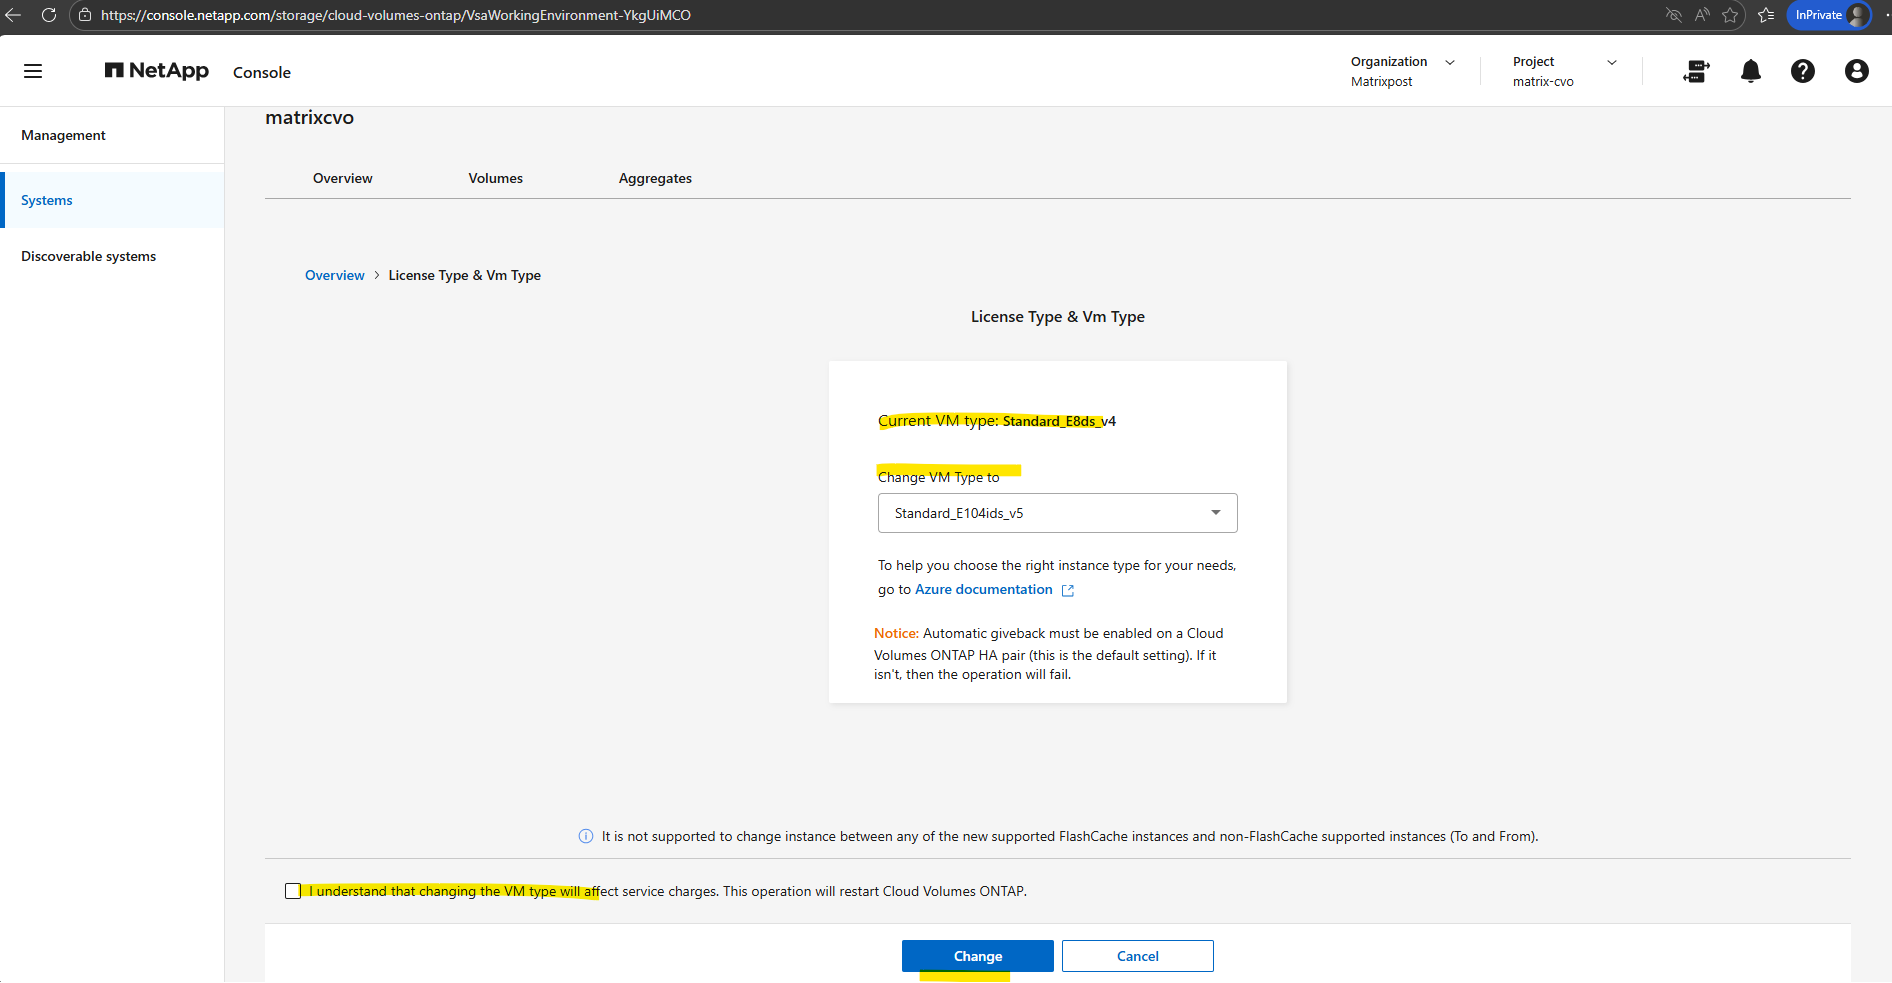Switch to the Volumes tab
This screenshot has width=1892, height=983.
[x=495, y=178]
